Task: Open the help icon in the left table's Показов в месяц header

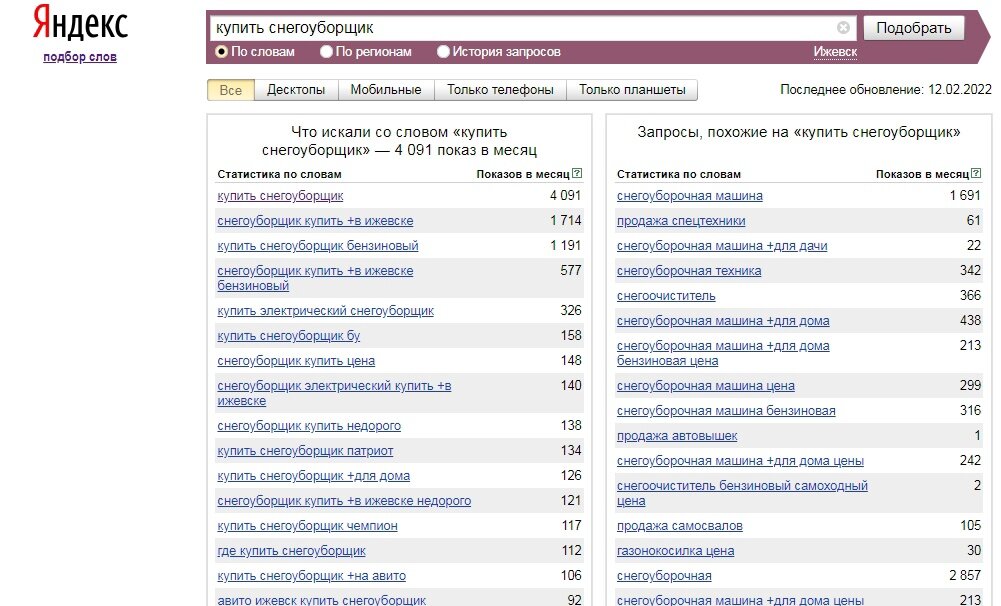Action: pos(577,173)
